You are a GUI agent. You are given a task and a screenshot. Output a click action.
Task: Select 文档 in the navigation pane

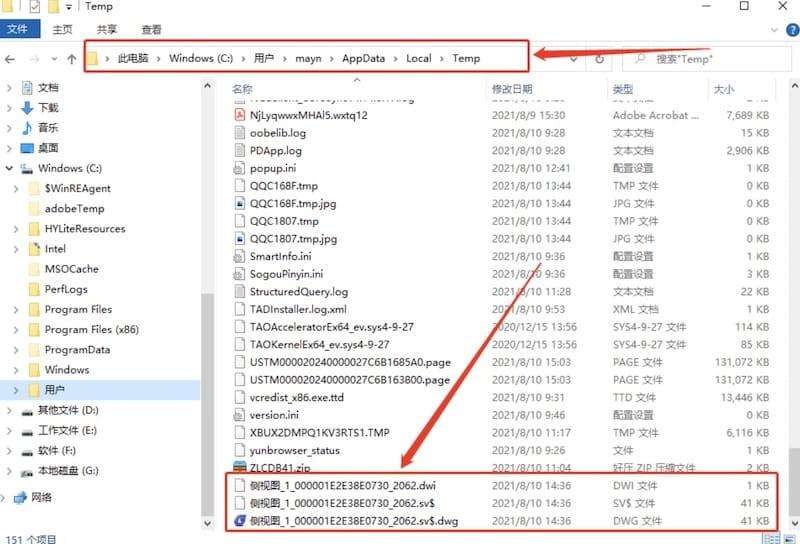click(x=48, y=88)
